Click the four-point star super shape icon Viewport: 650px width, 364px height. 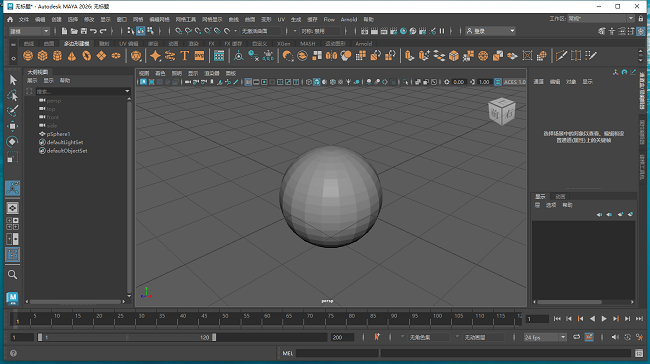tap(155, 56)
